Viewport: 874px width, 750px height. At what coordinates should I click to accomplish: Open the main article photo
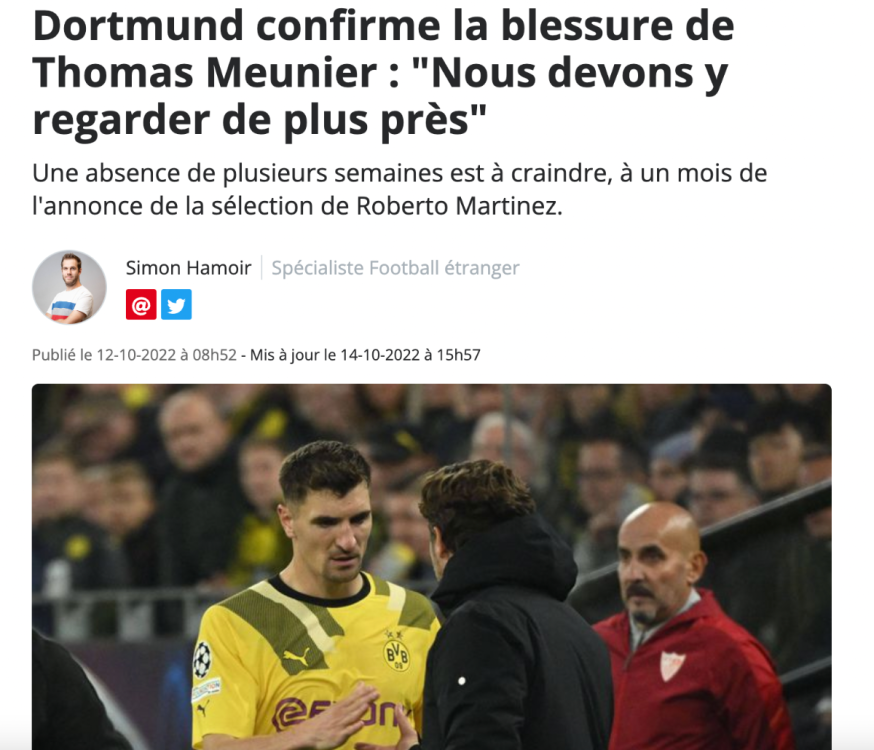pyautogui.click(x=431, y=567)
